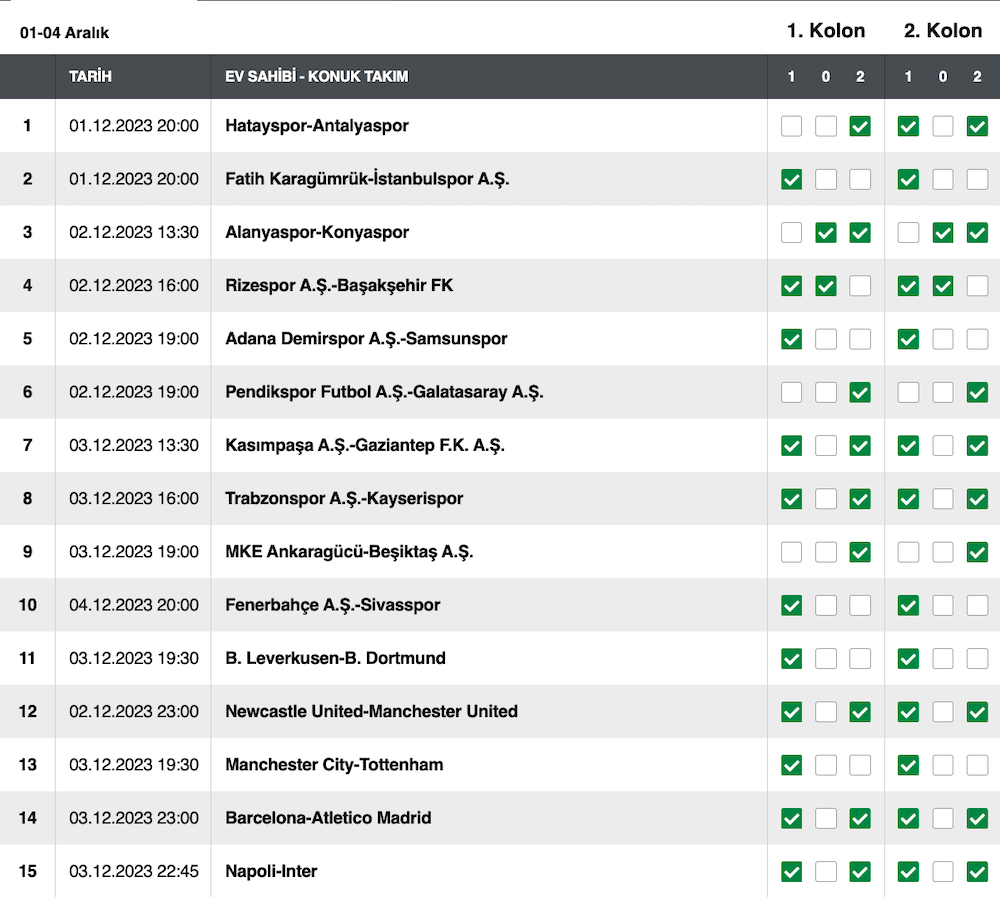Select the Napoli-Inter match name
Image resolution: width=1000 pixels, height=897 pixels.
[271, 871]
